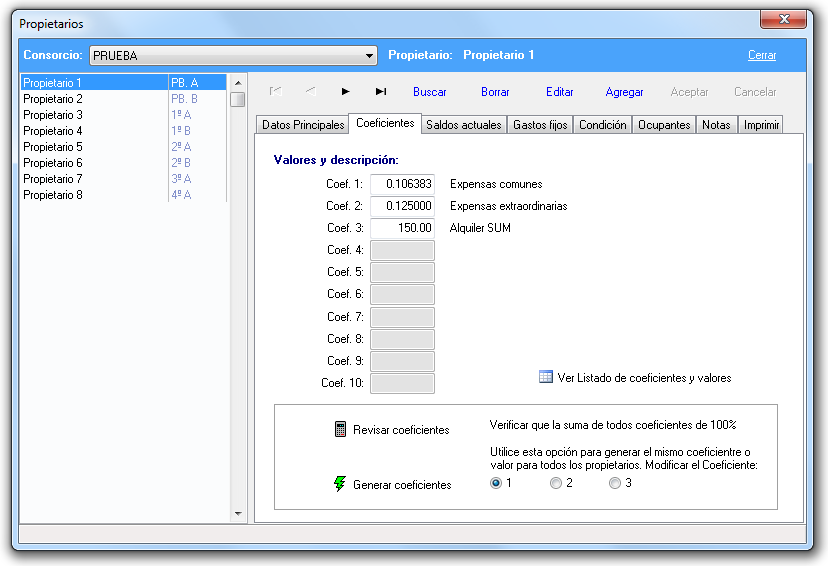Switch to Saldos actuales tab

point(463,125)
